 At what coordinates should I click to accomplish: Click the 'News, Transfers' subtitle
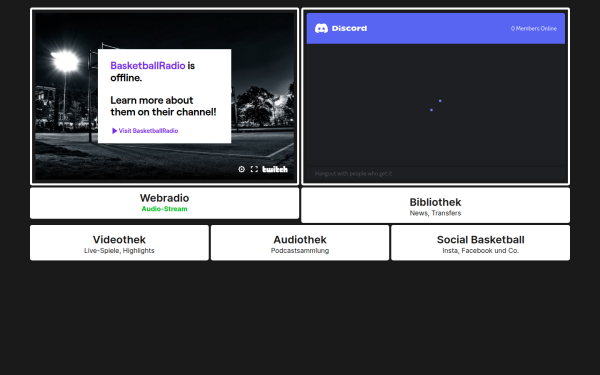(435, 213)
